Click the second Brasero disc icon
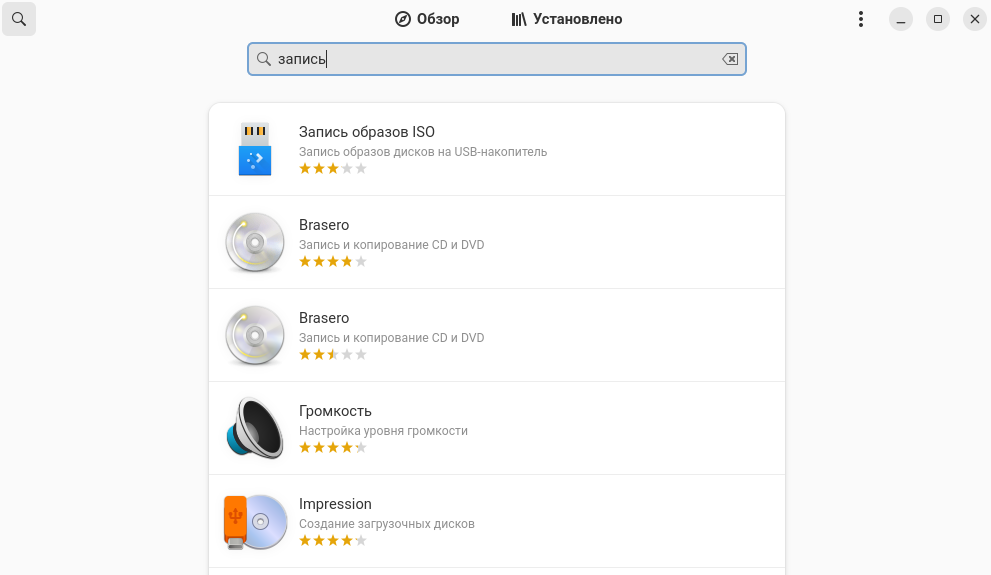 pos(255,335)
